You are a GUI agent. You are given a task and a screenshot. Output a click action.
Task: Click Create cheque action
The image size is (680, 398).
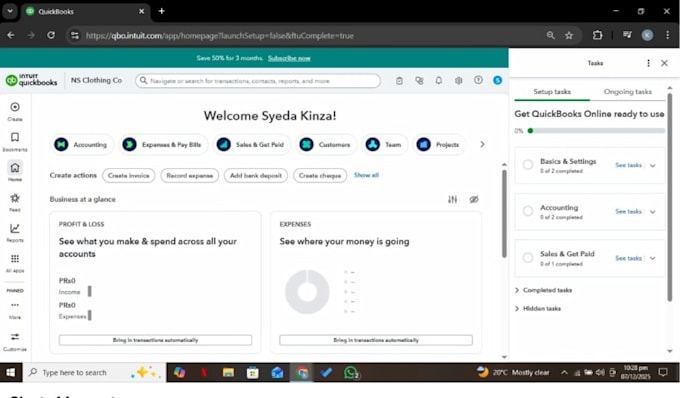(x=320, y=176)
